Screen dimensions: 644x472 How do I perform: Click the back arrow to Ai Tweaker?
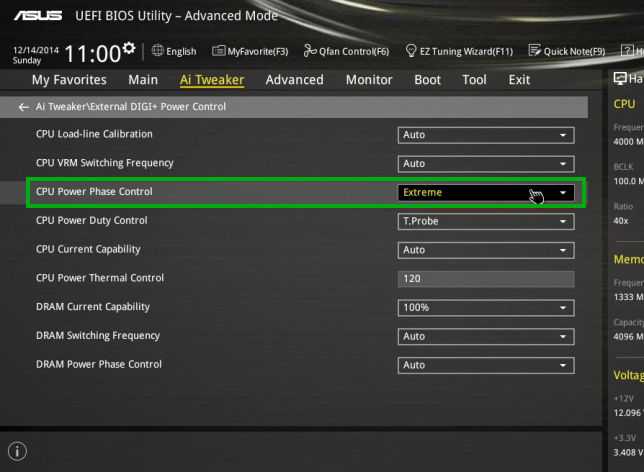pos(23,107)
